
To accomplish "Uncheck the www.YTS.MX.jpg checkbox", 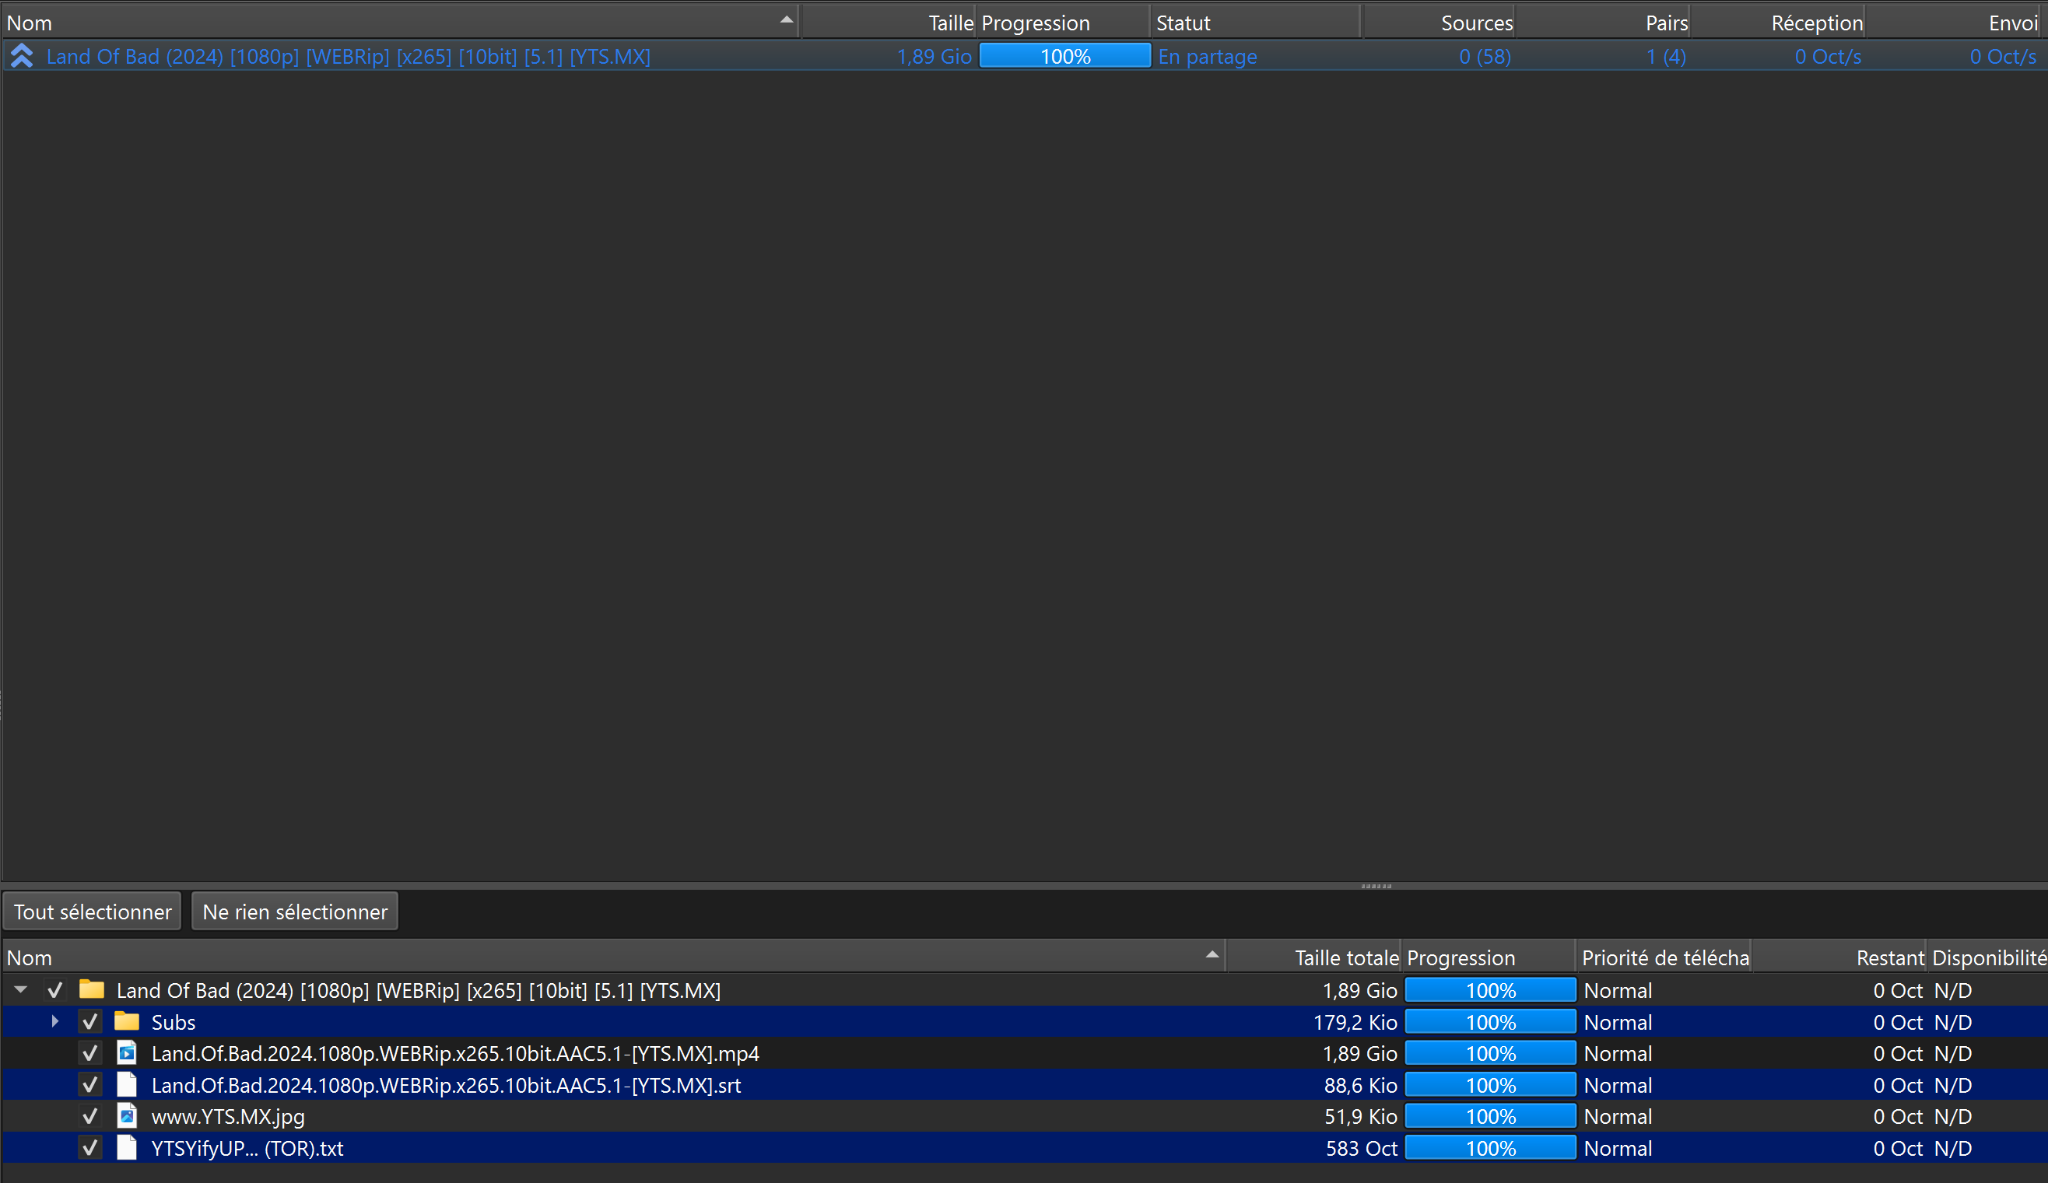I will (x=90, y=1116).
